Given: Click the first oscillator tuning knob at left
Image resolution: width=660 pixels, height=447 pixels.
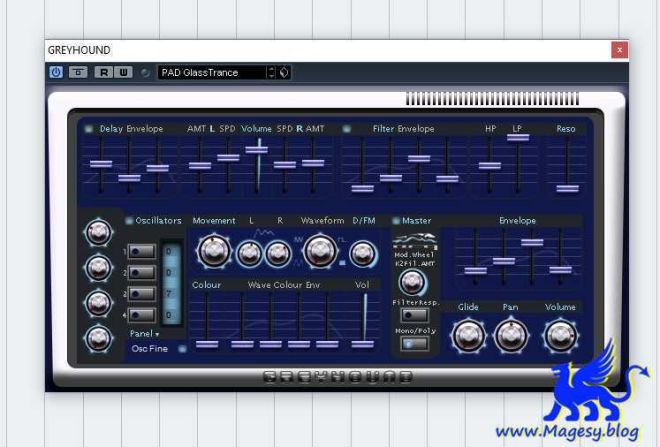Looking at the screenshot, I should 98,232.
